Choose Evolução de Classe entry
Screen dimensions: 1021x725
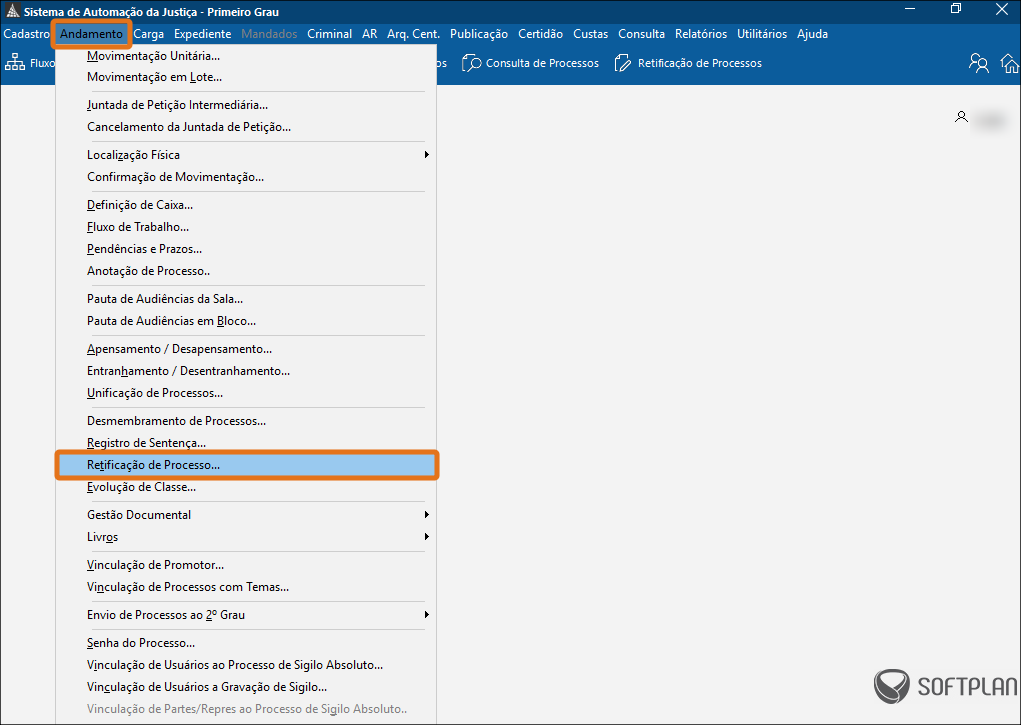246,487
